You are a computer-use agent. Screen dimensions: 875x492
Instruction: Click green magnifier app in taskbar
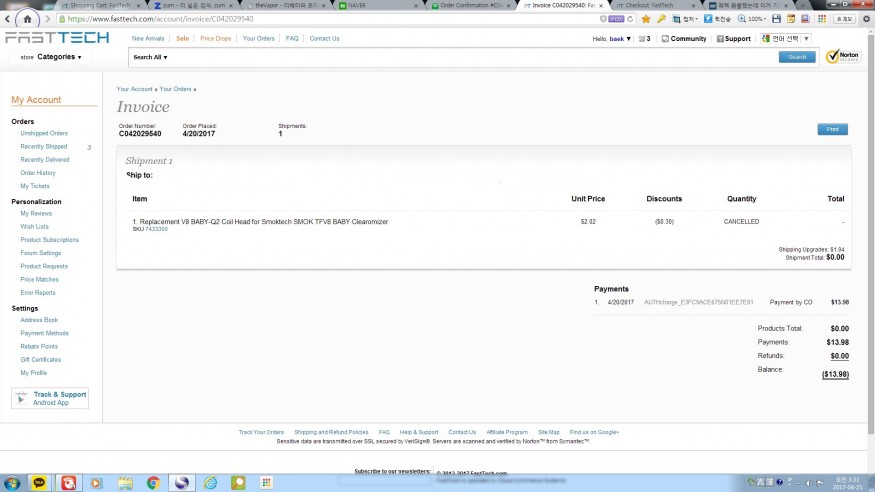[x=238, y=483]
